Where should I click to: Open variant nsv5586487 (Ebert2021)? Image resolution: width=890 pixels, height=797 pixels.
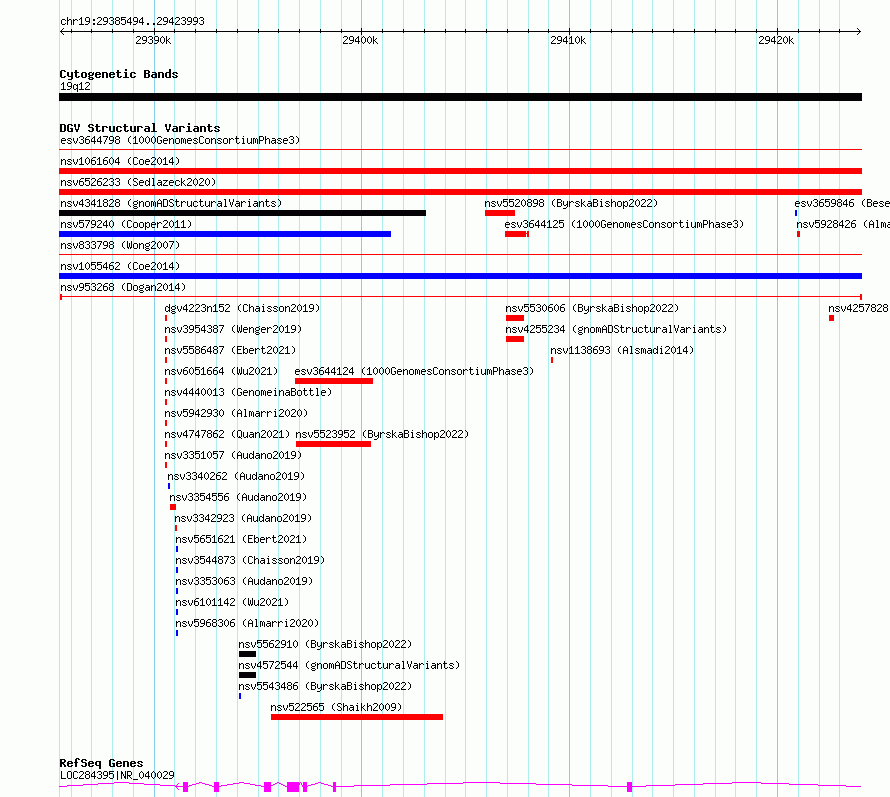(230, 350)
